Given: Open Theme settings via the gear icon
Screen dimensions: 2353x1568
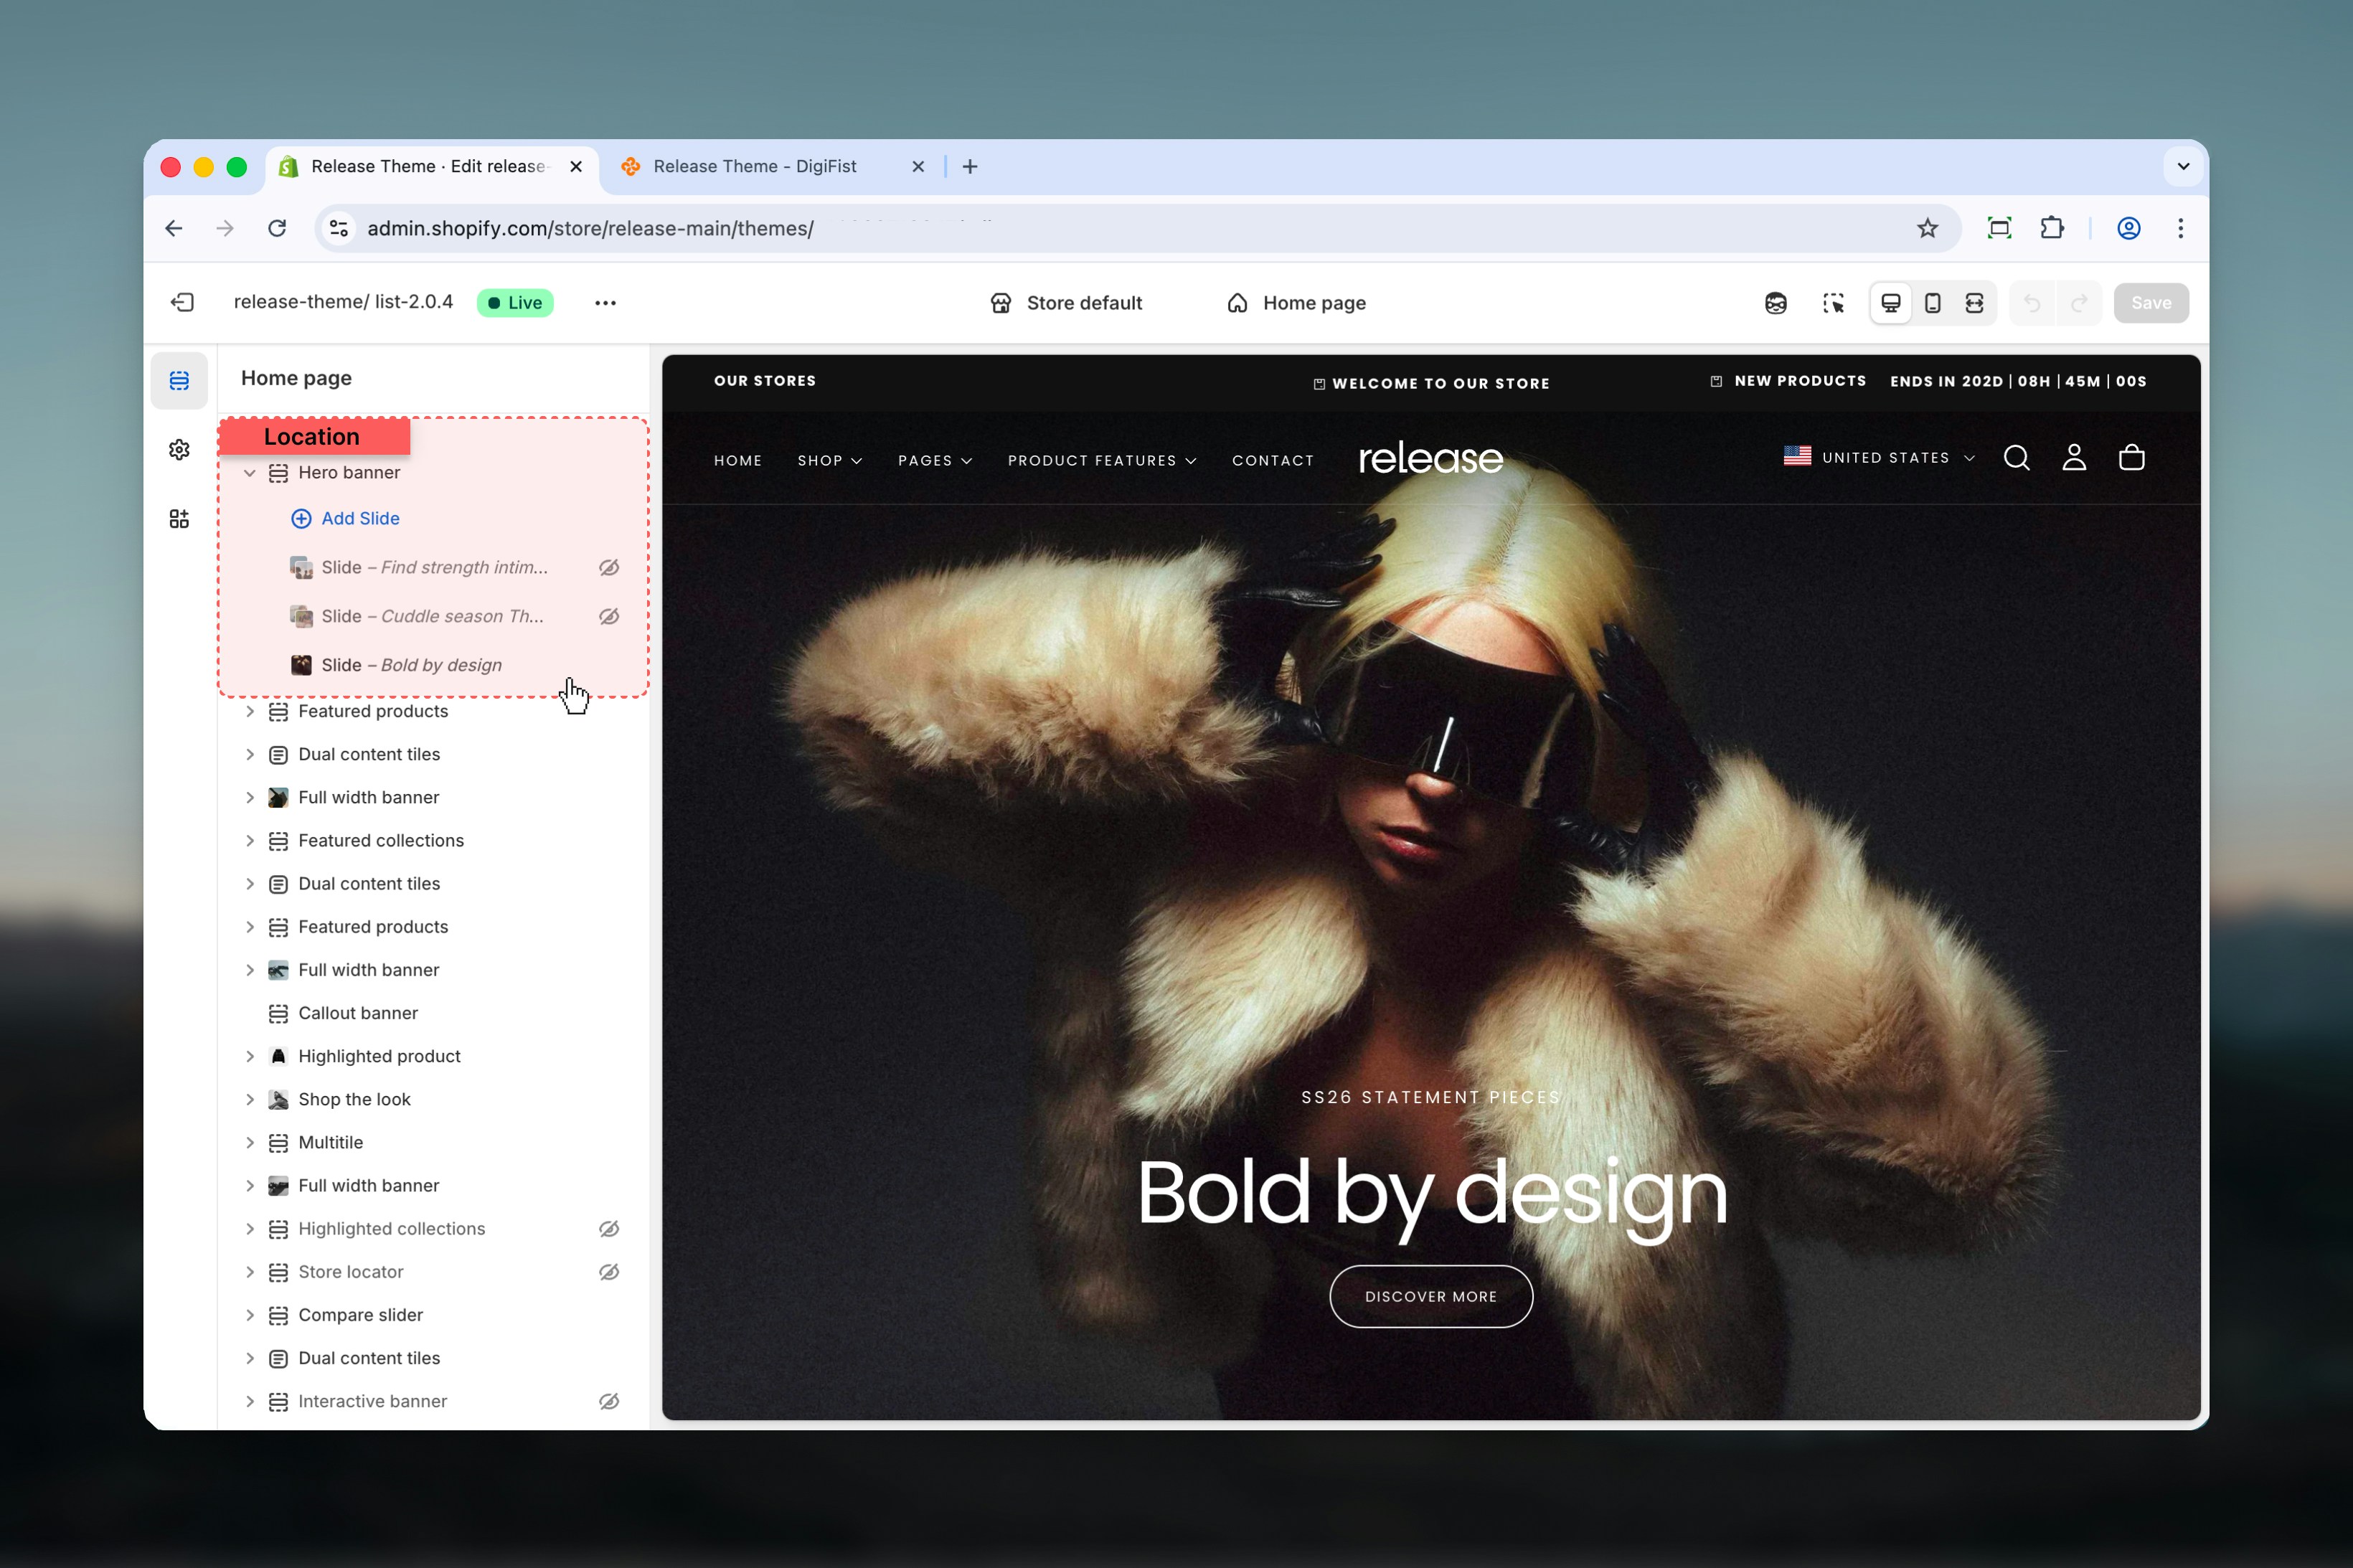Looking at the screenshot, I should pos(179,449).
